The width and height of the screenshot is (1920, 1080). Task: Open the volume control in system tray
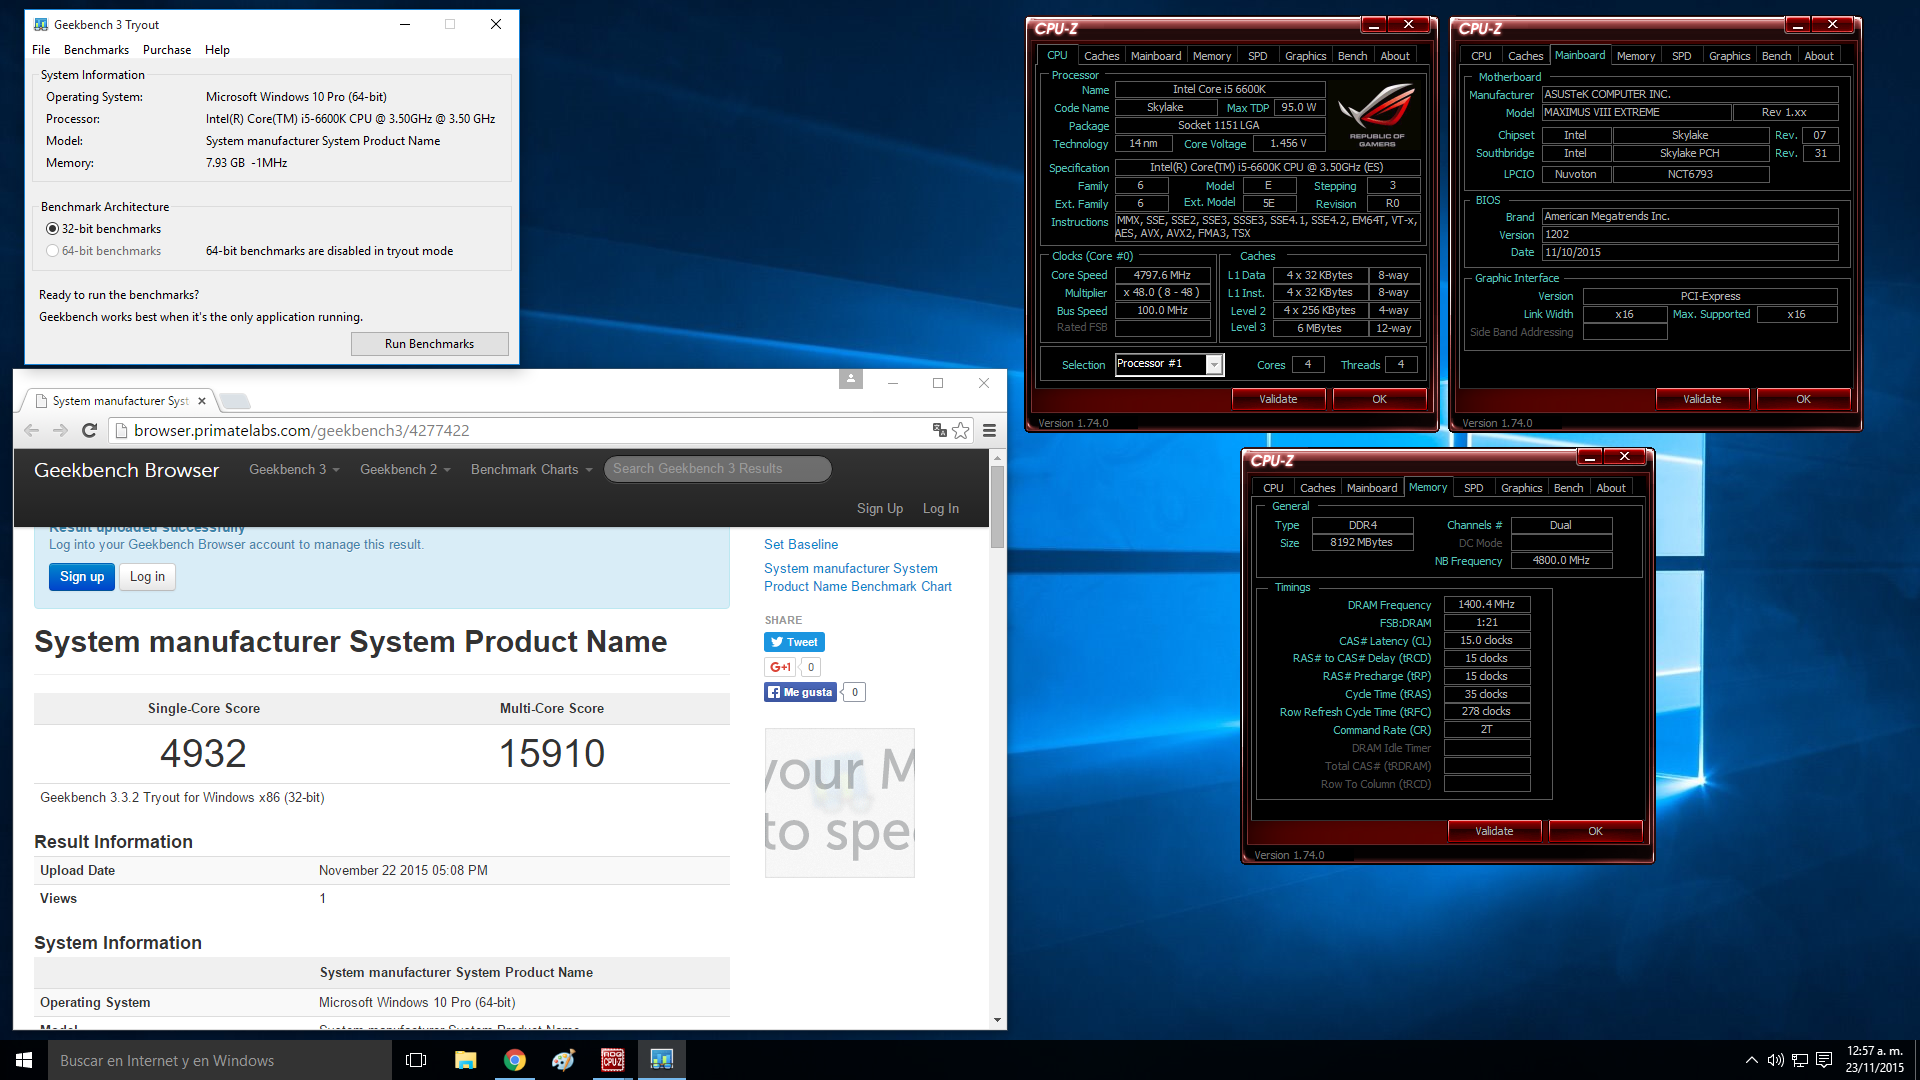click(1775, 1060)
